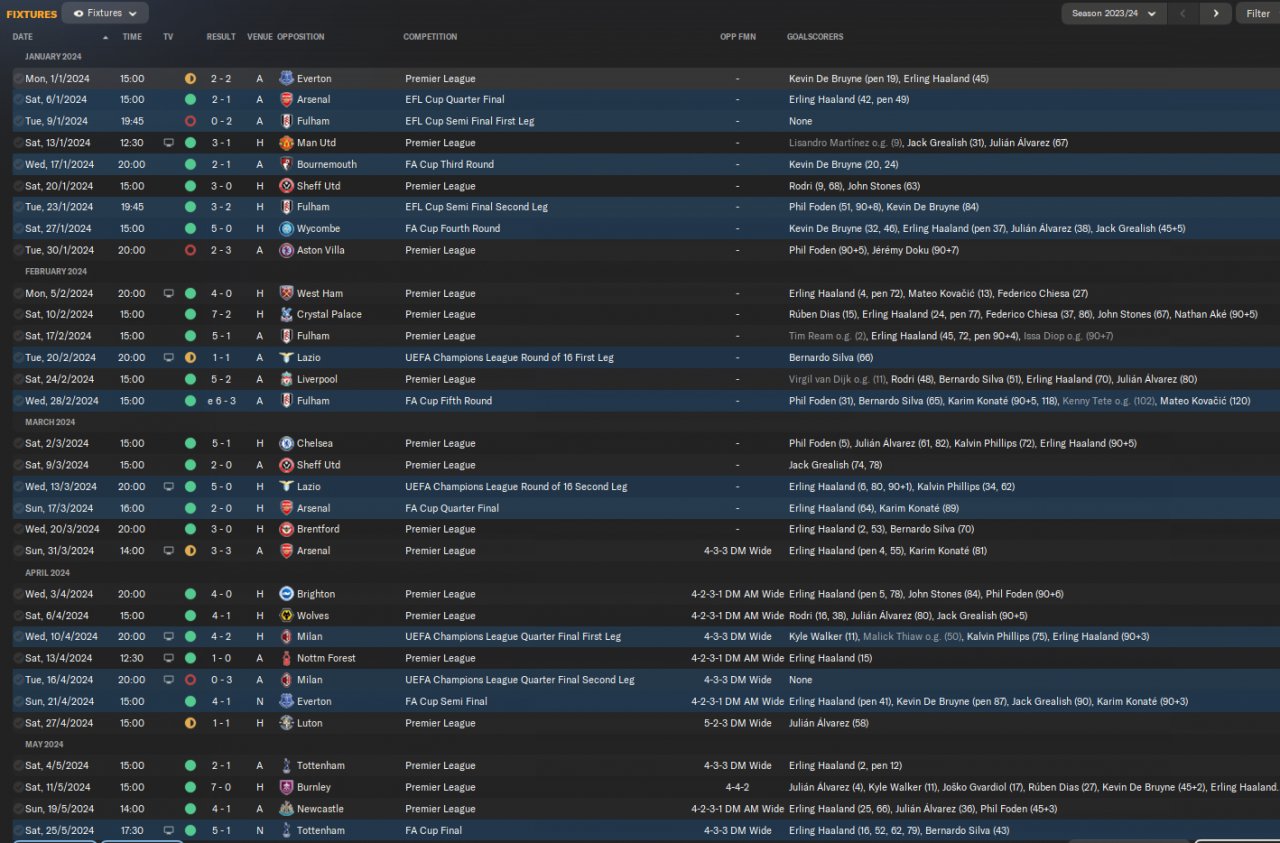Click the TV icon on the Nottm Forest row
The width and height of the screenshot is (1280, 843).
(168, 658)
